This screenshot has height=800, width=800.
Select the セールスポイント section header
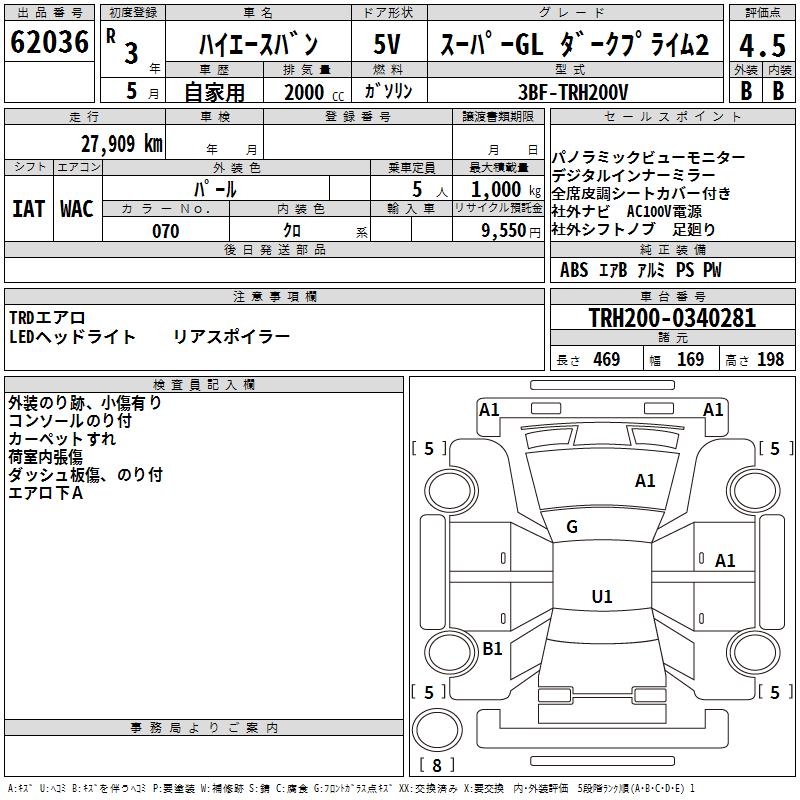coord(672,116)
